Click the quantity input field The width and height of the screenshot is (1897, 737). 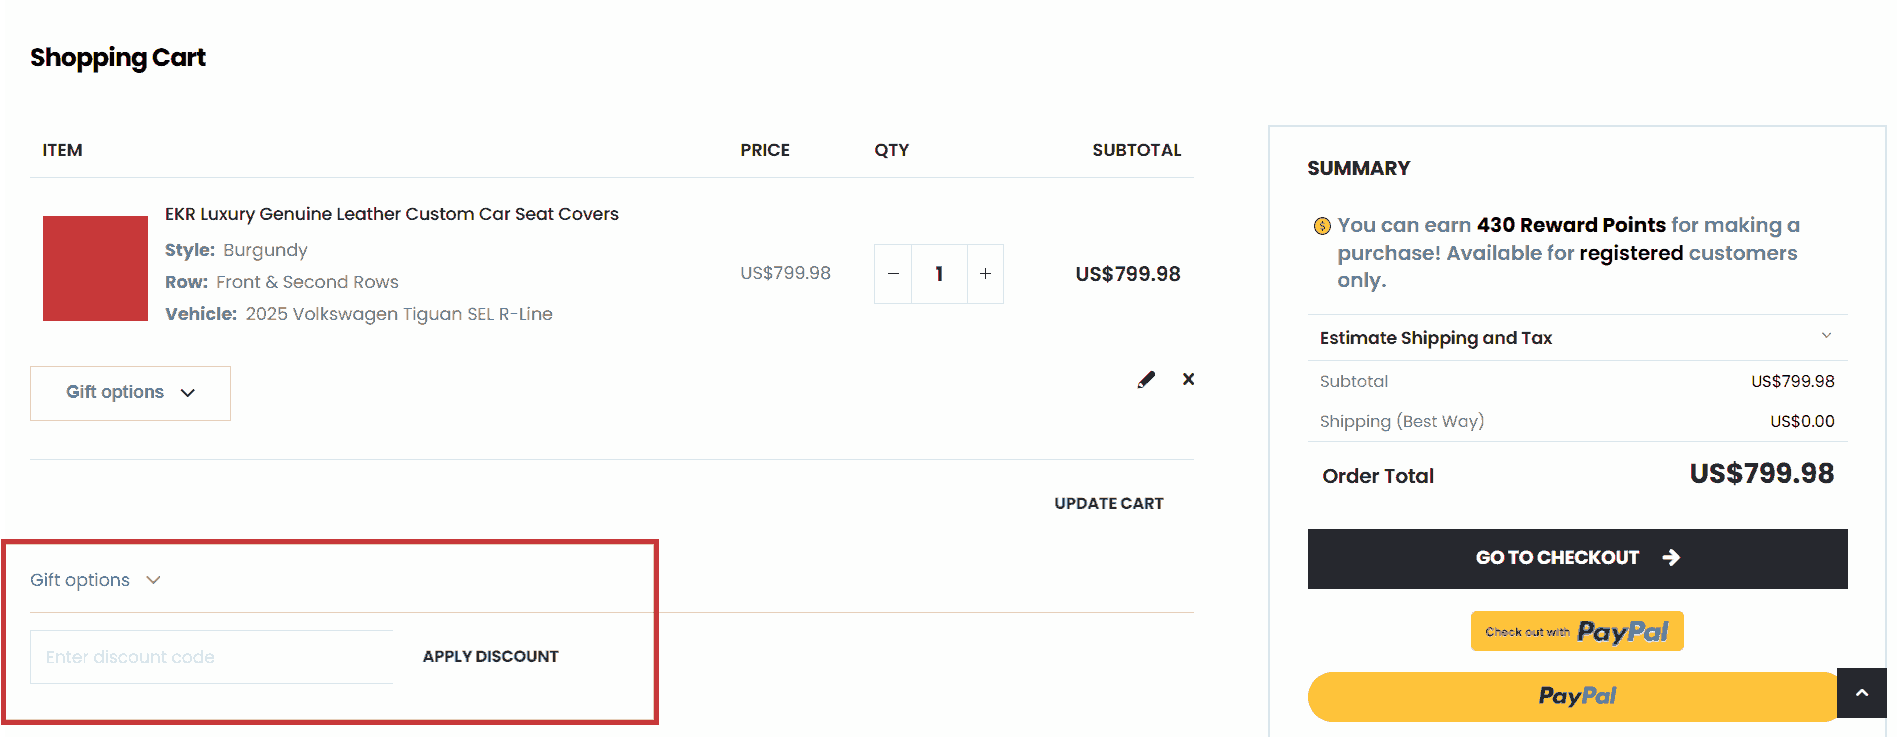pos(939,274)
